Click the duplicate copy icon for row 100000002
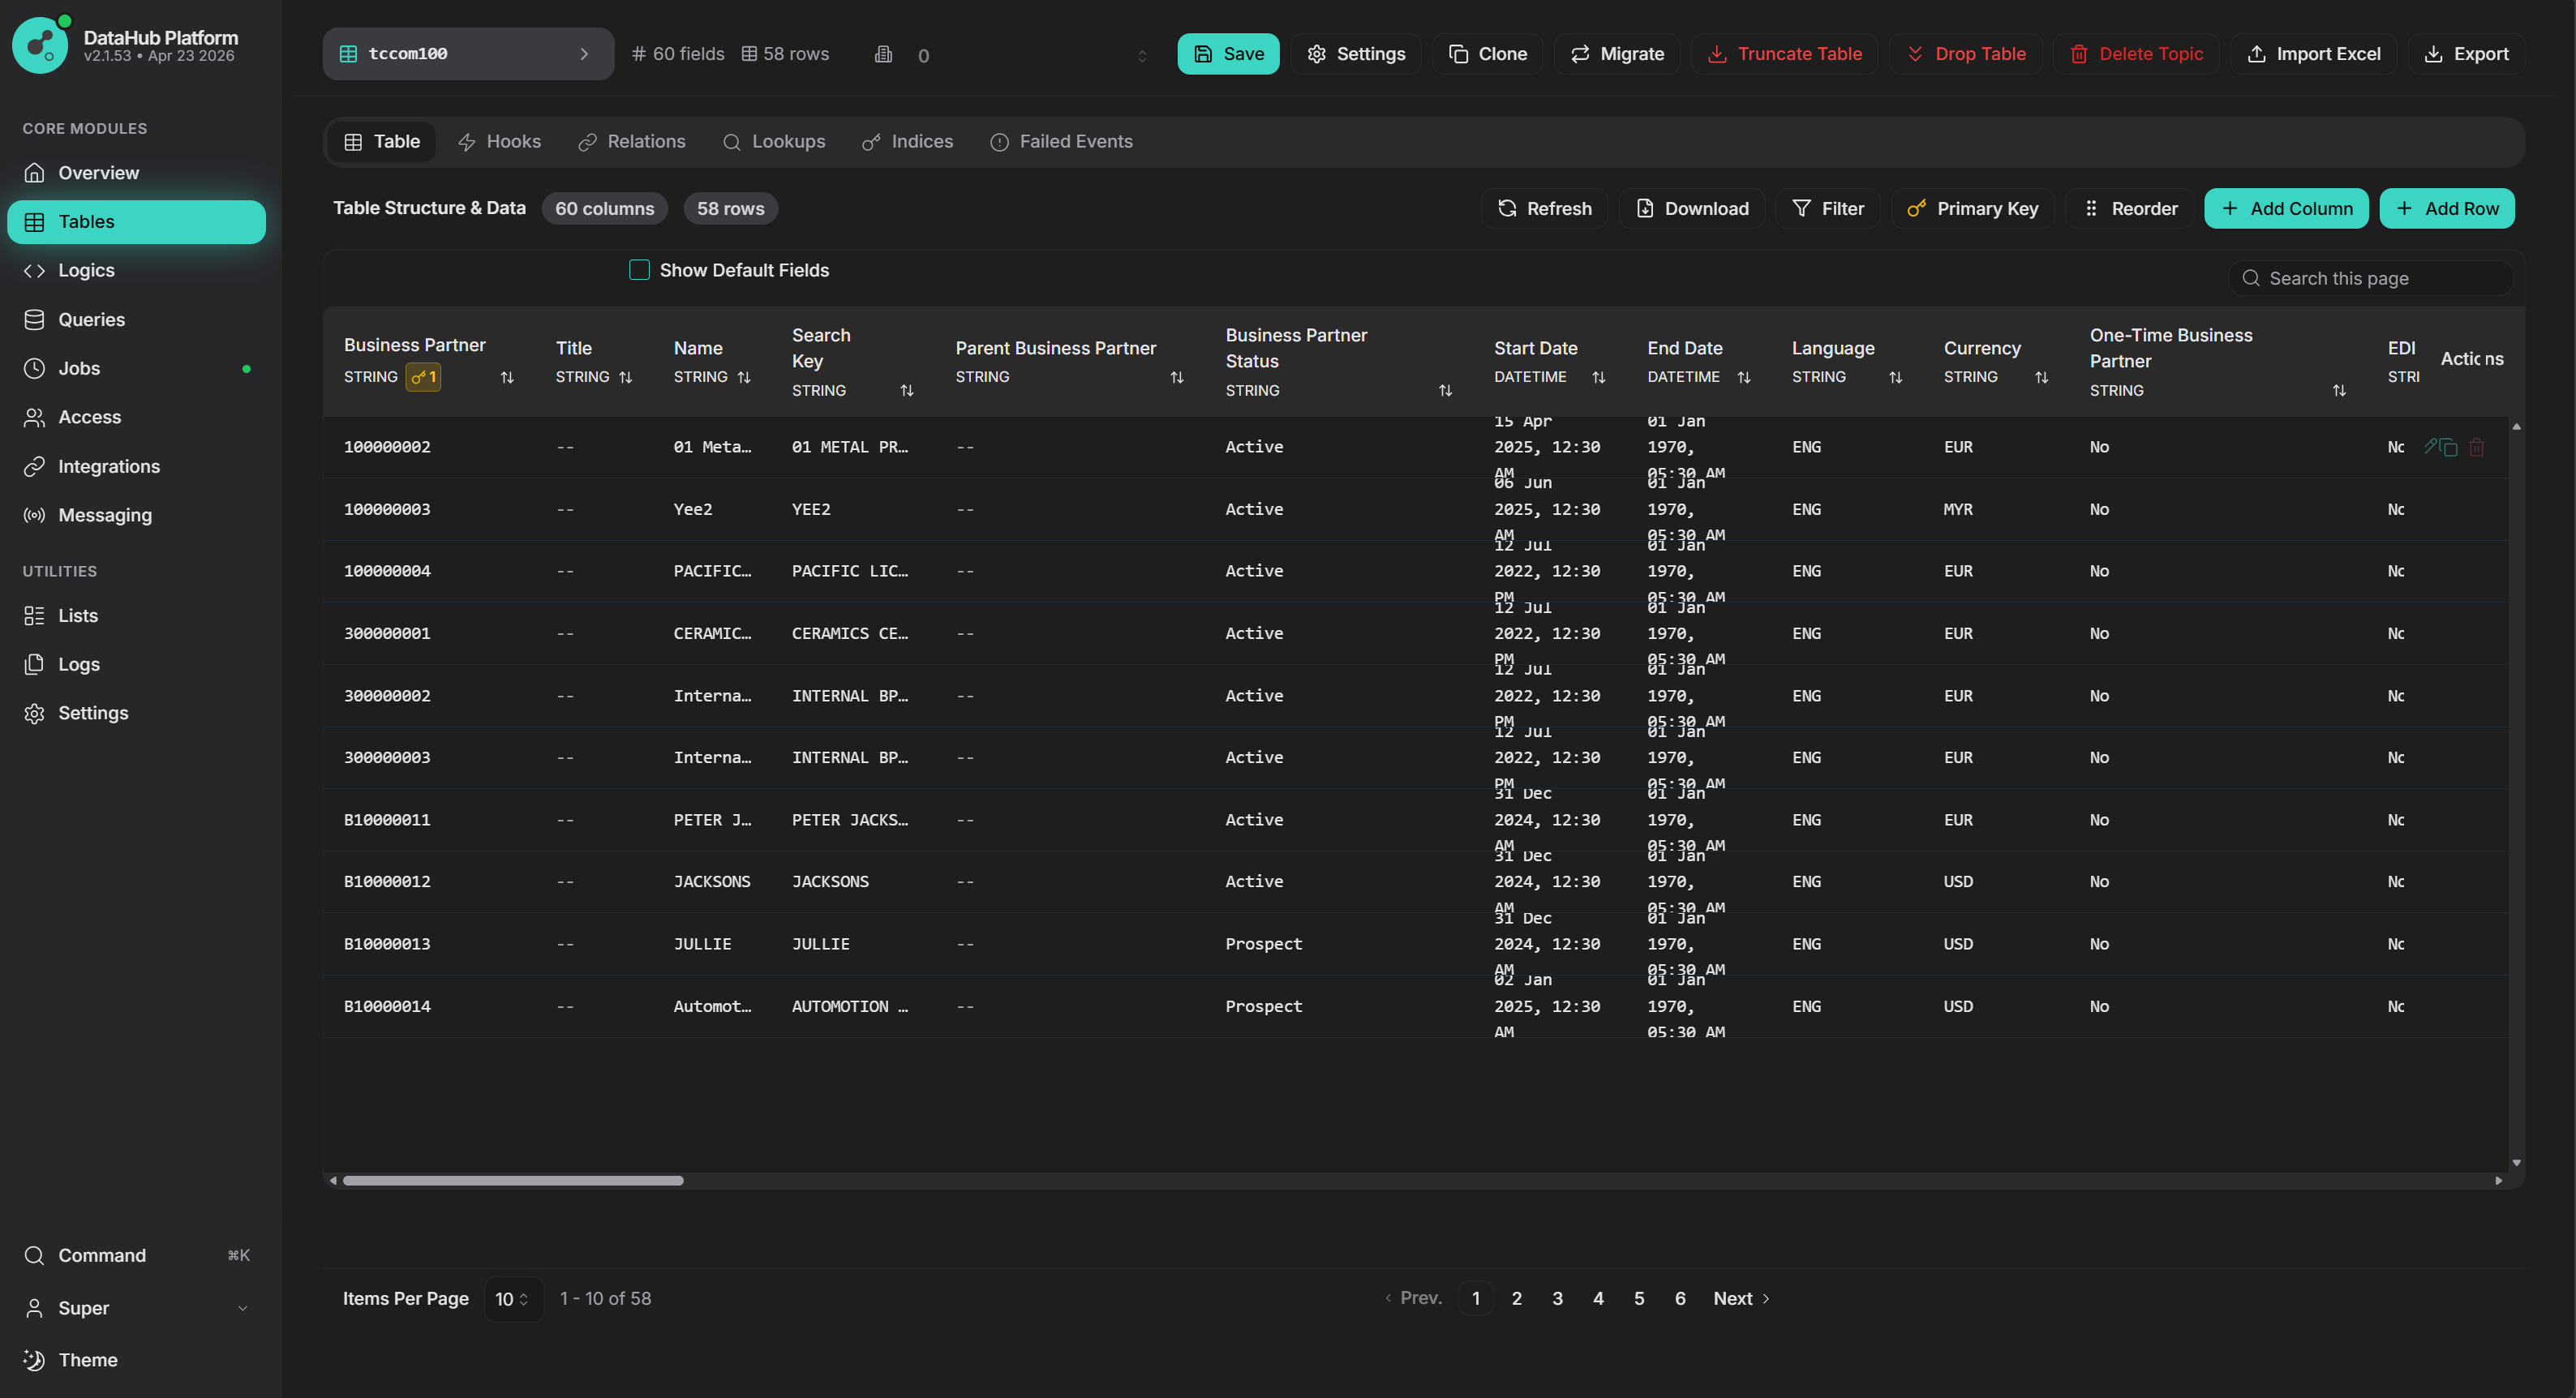This screenshot has width=2576, height=1398. click(x=2448, y=447)
